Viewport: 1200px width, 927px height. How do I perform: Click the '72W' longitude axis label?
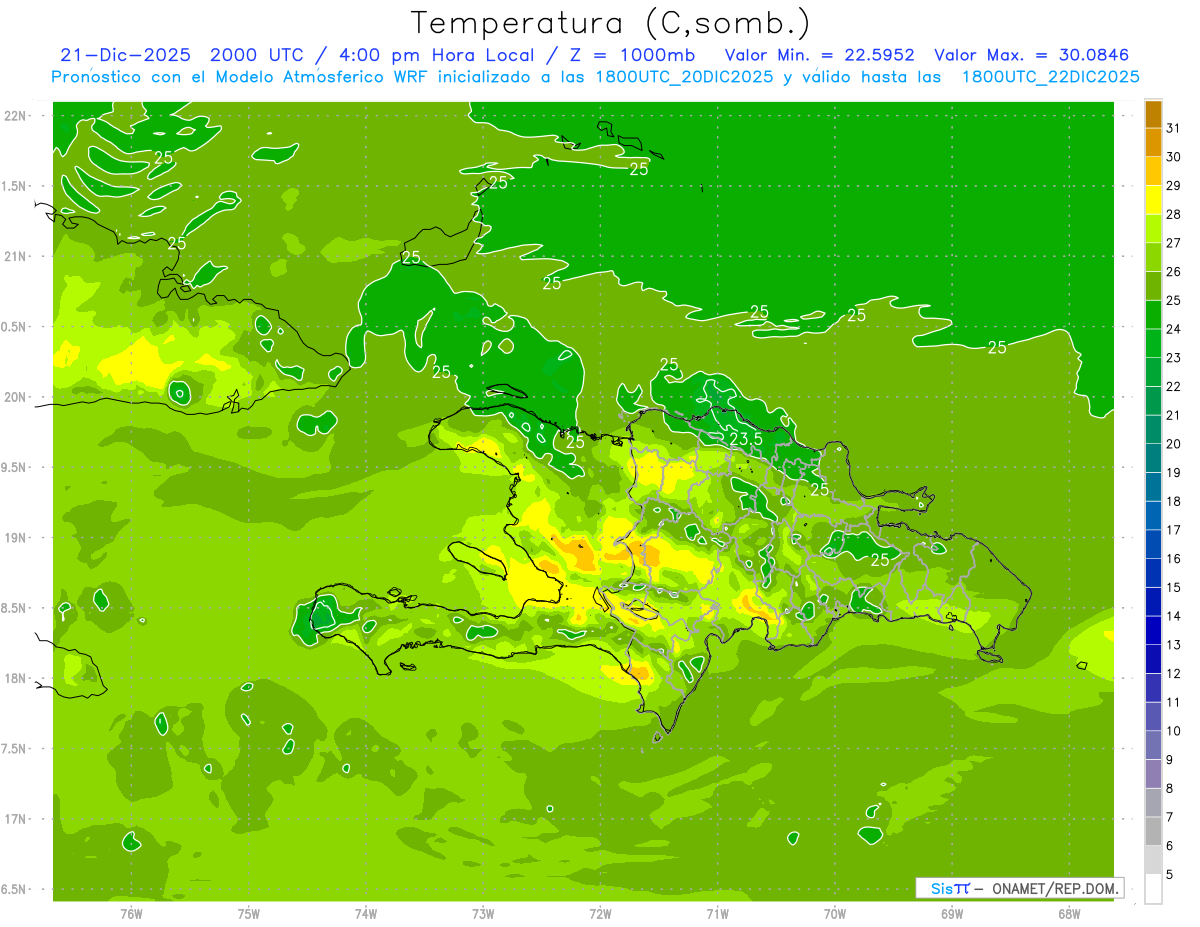pos(600,913)
